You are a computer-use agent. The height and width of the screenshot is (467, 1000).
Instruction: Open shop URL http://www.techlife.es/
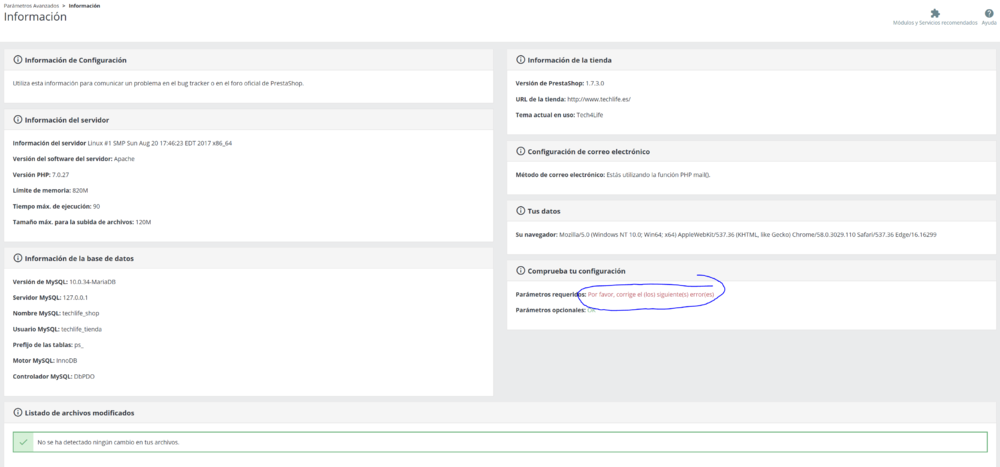pos(599,100)
